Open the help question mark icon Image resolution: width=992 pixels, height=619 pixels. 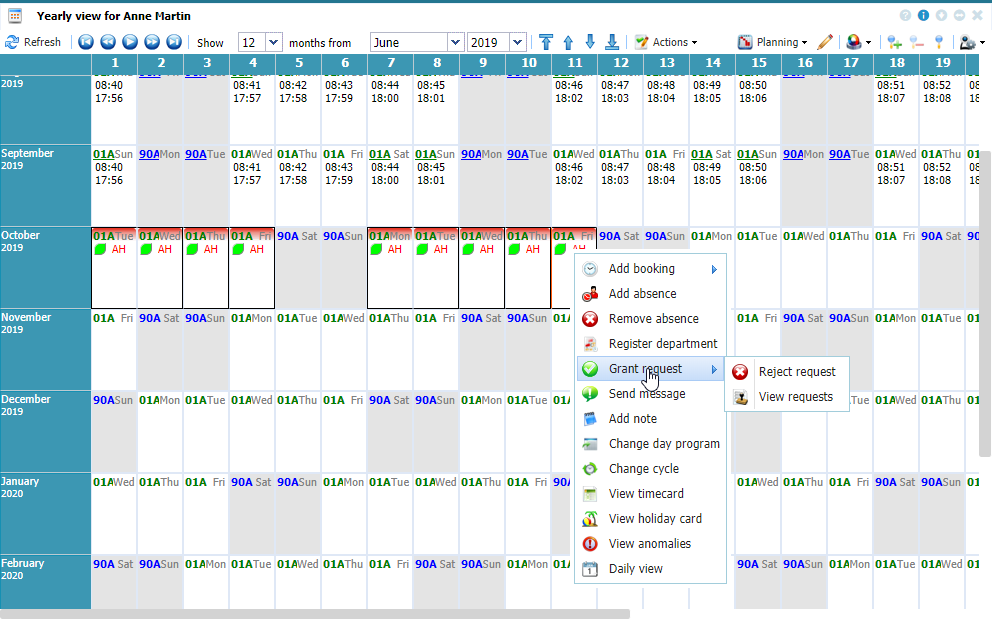coord(905,16)
